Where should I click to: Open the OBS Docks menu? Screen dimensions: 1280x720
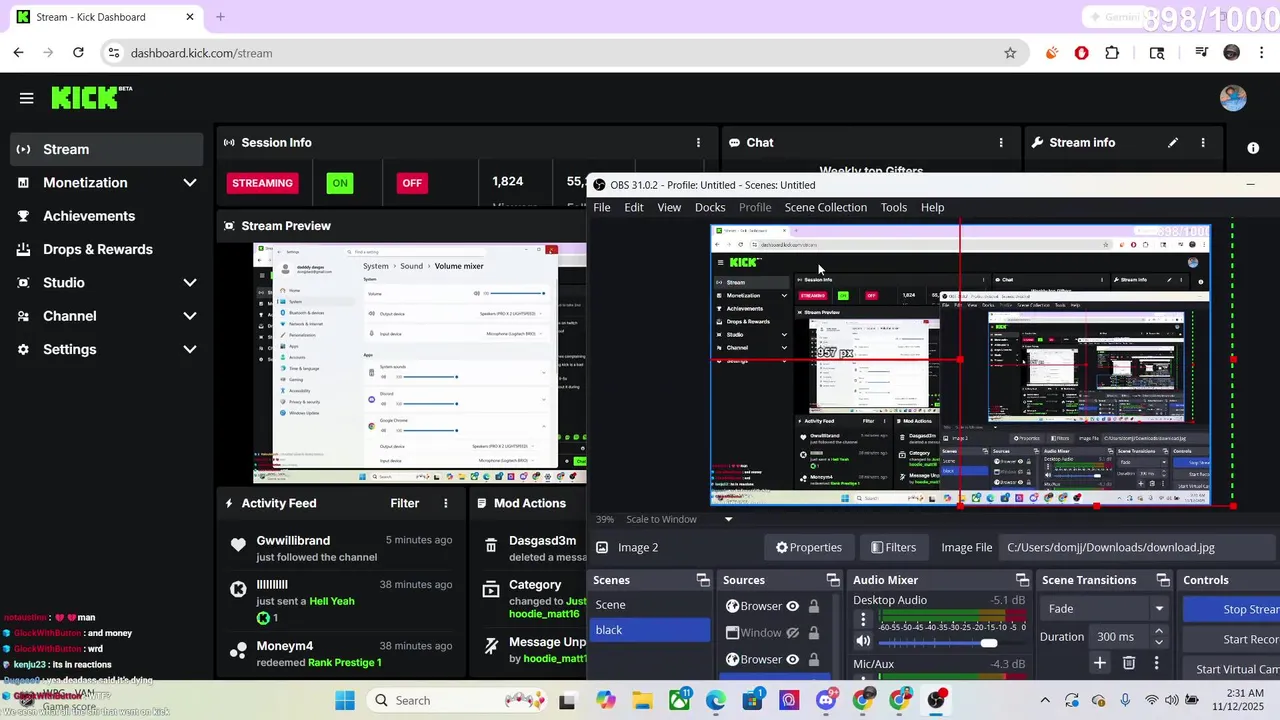pos(710,207)
